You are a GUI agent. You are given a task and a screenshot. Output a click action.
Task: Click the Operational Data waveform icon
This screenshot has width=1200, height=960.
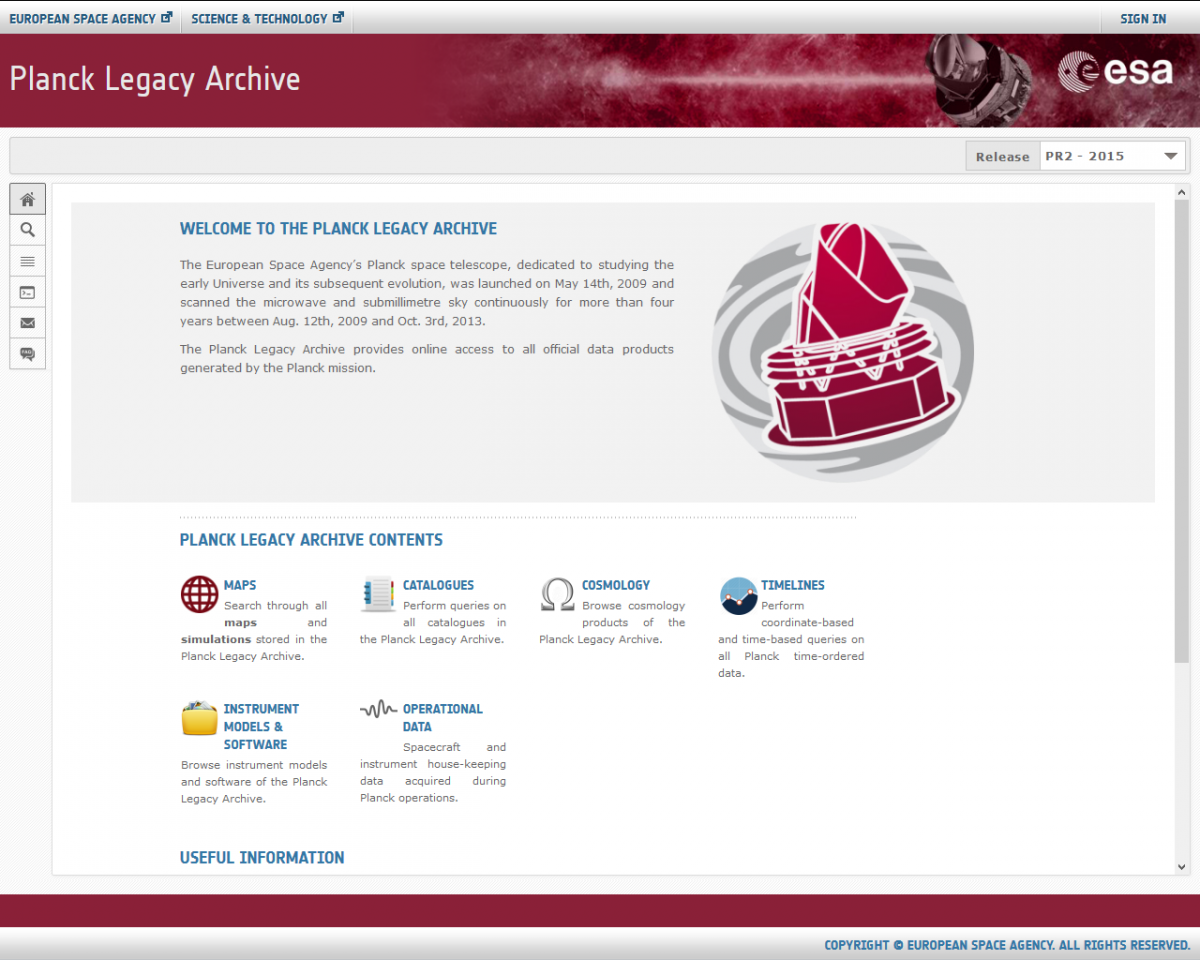click(x=378, y=709)
